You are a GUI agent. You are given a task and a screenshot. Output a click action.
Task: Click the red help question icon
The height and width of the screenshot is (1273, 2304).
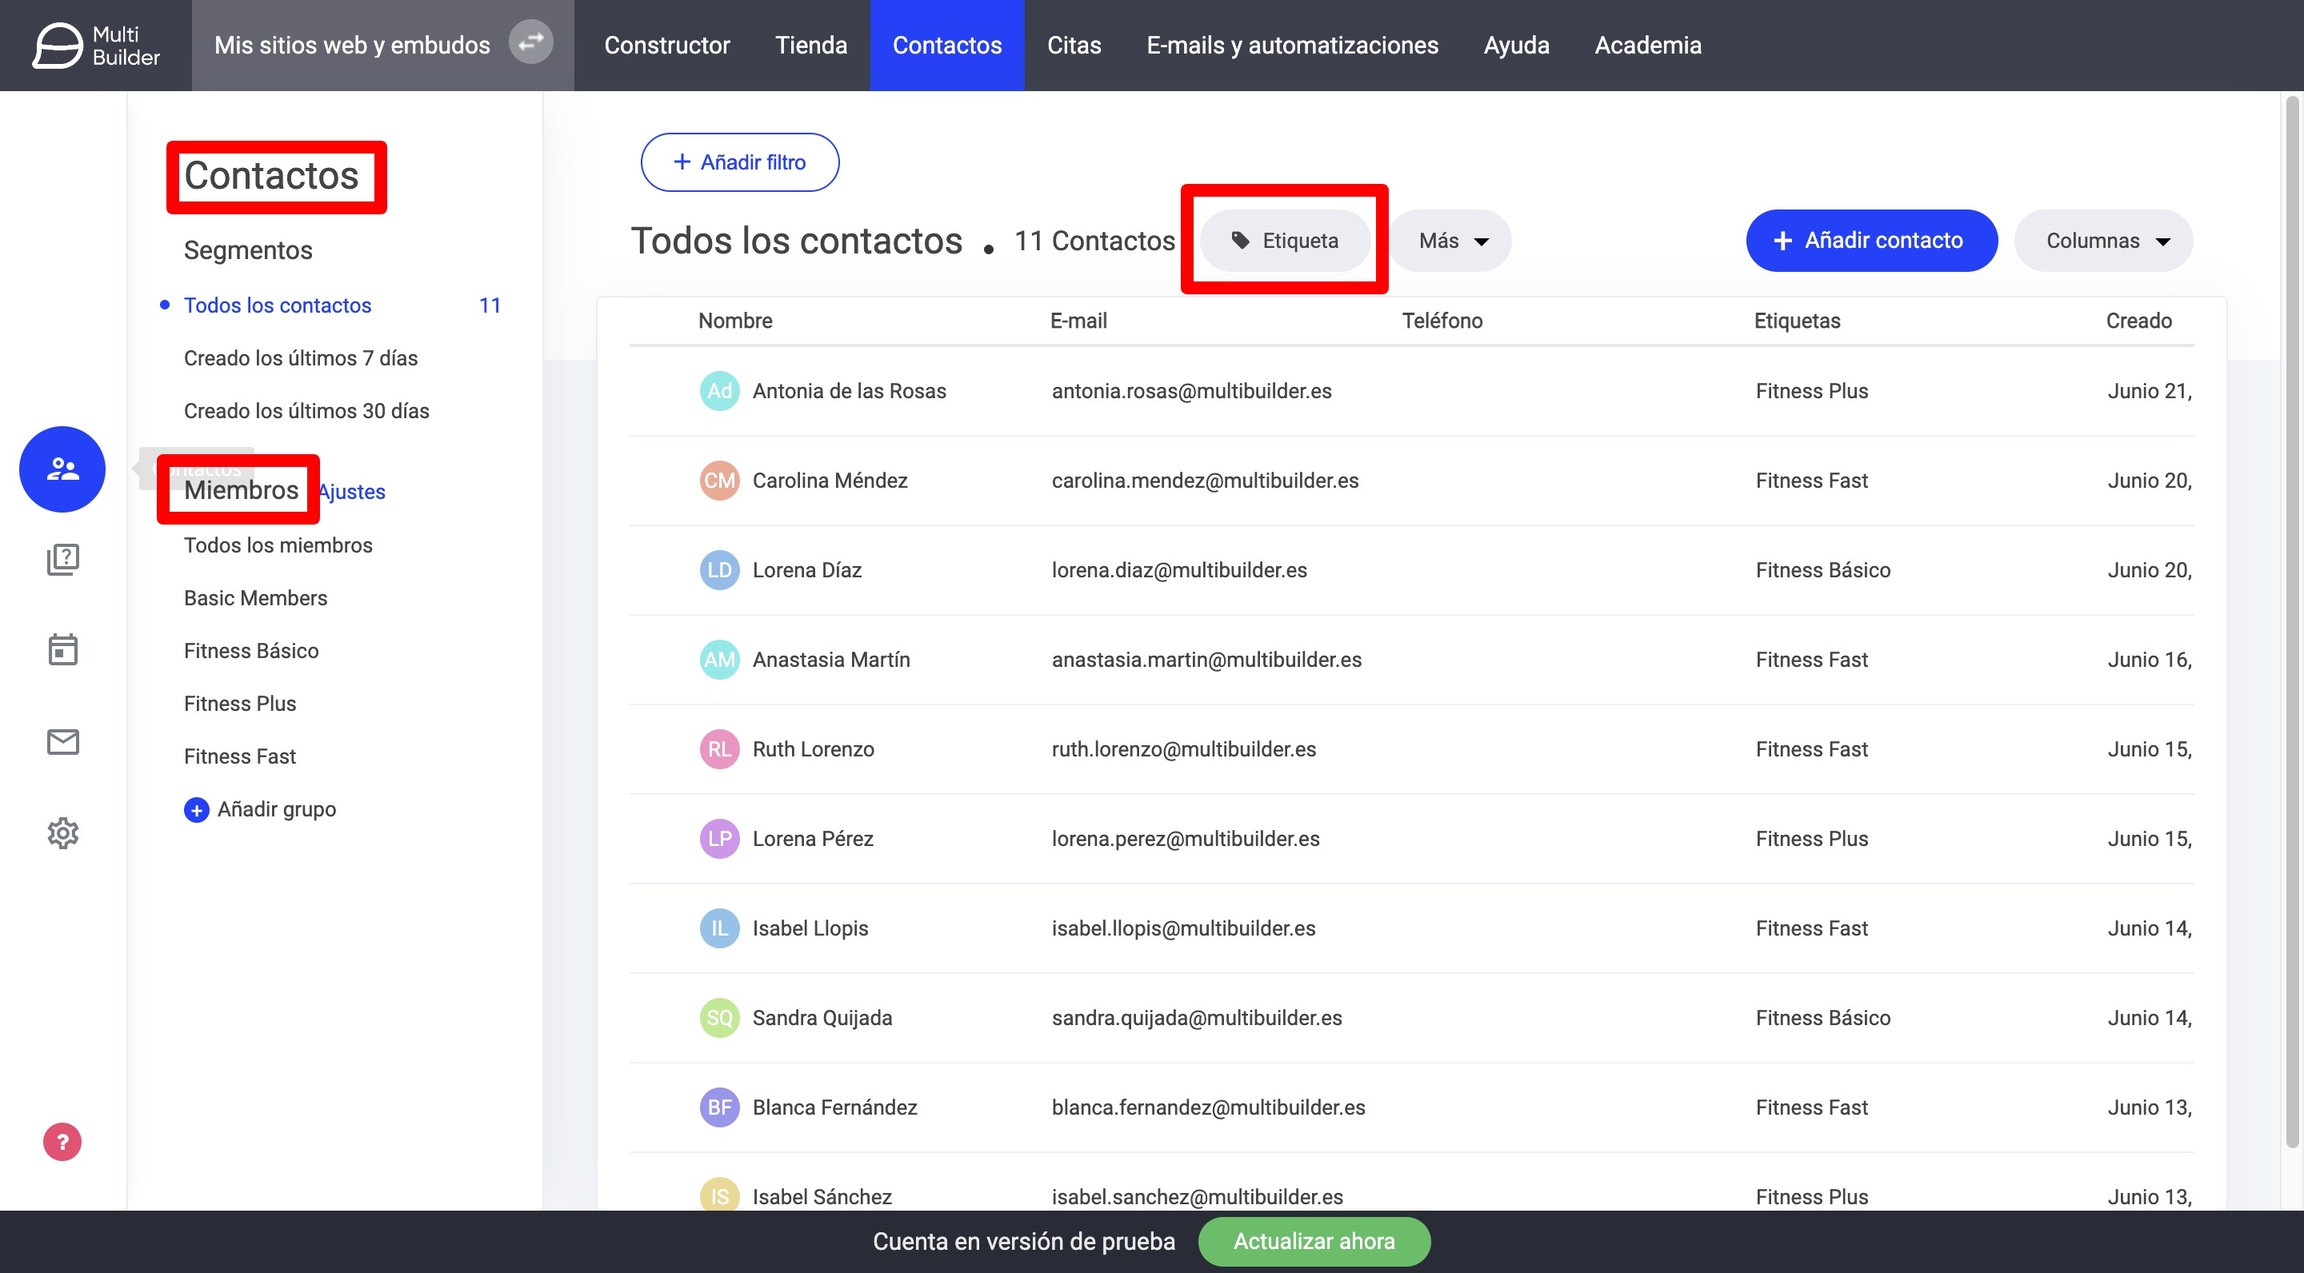click(x=62, y=1142)
